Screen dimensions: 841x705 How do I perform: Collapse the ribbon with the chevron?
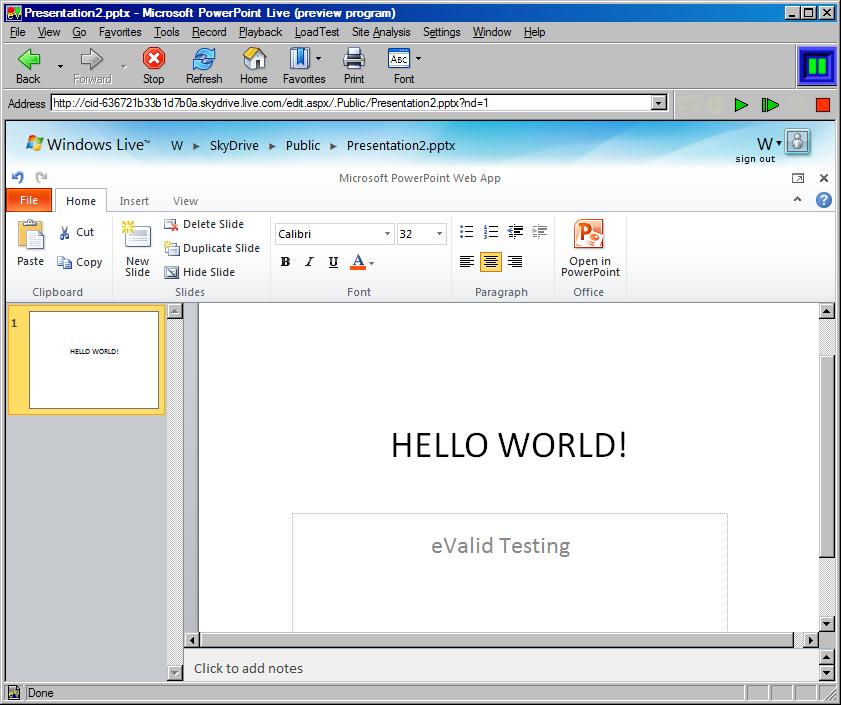pos(798,199)
